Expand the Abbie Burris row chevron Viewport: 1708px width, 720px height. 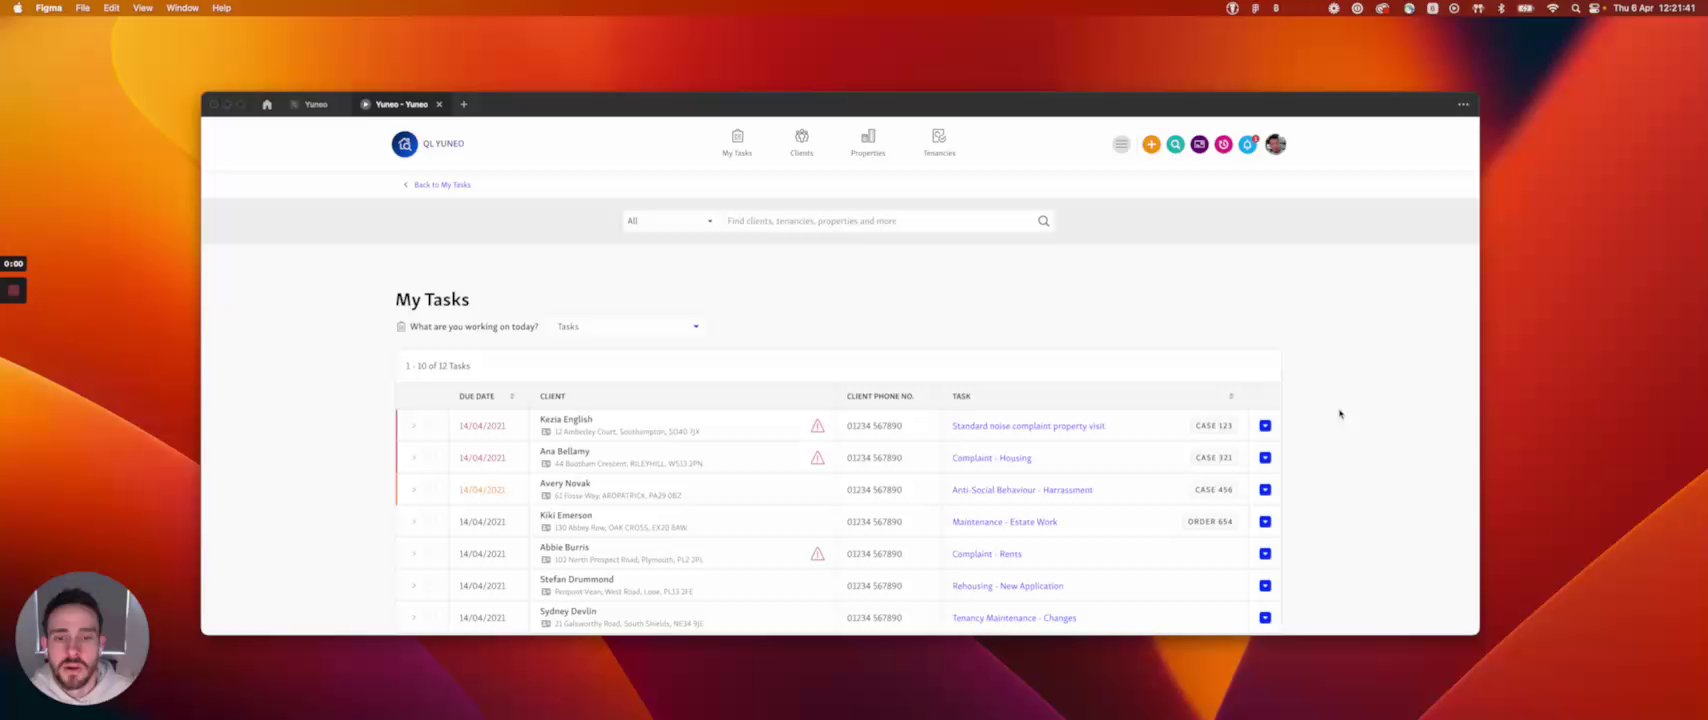pyautogui.click(x=414, y=554)
